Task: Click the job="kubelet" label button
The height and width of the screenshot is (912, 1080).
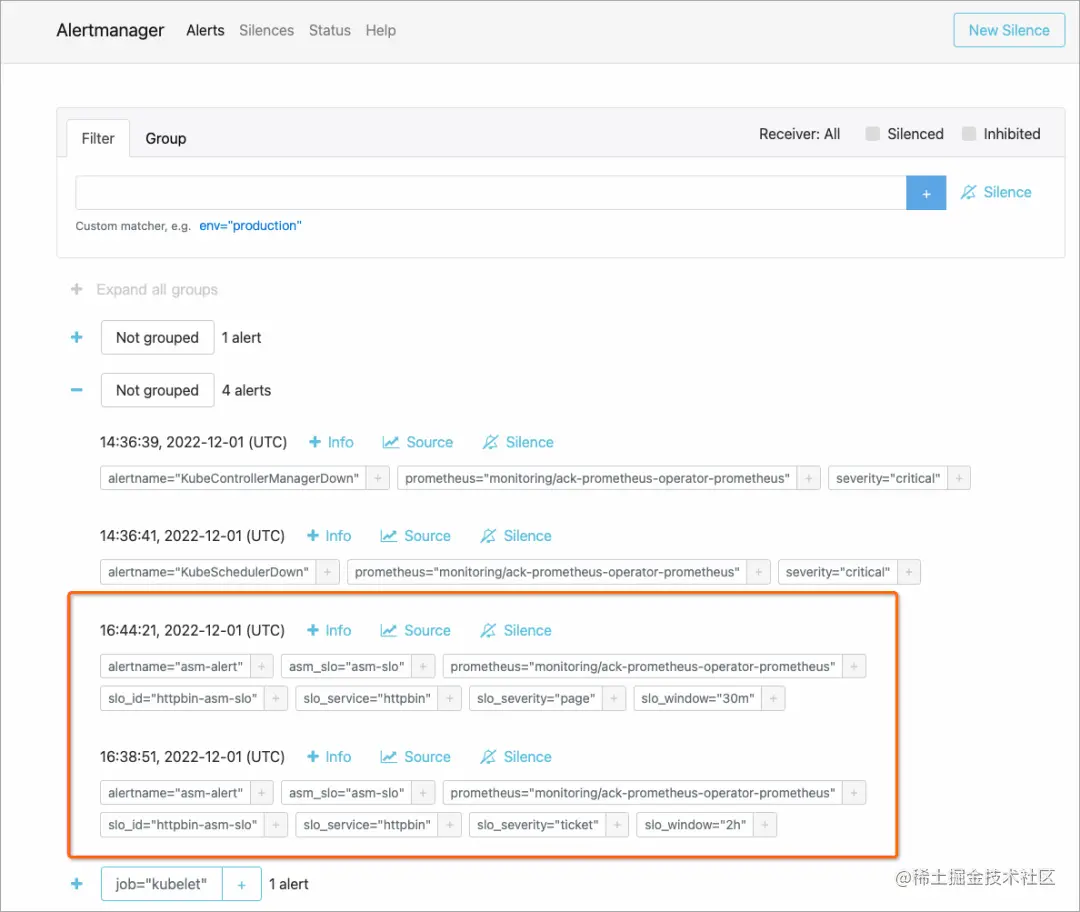Action: click(x=161, y=884)
